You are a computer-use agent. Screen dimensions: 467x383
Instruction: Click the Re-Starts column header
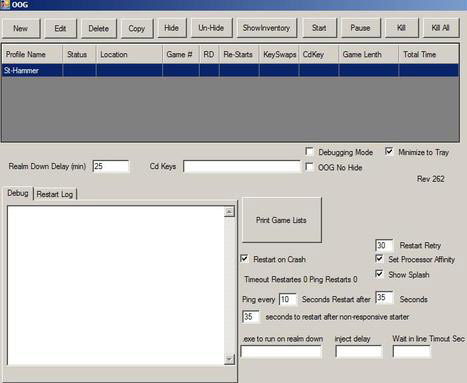coord(239,54)
